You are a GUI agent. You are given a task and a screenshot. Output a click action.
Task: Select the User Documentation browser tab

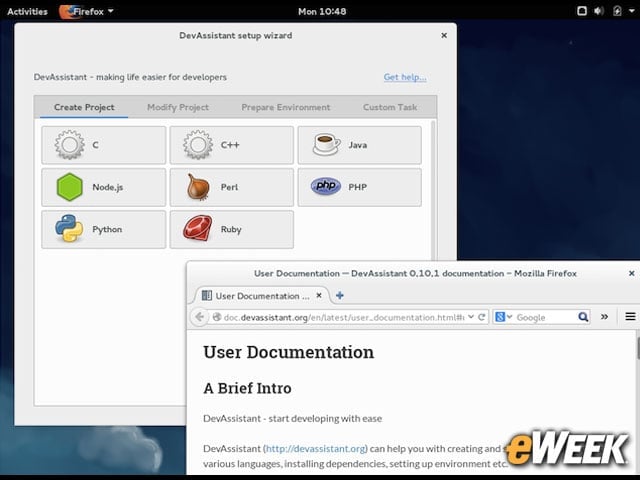coord(261,296)
